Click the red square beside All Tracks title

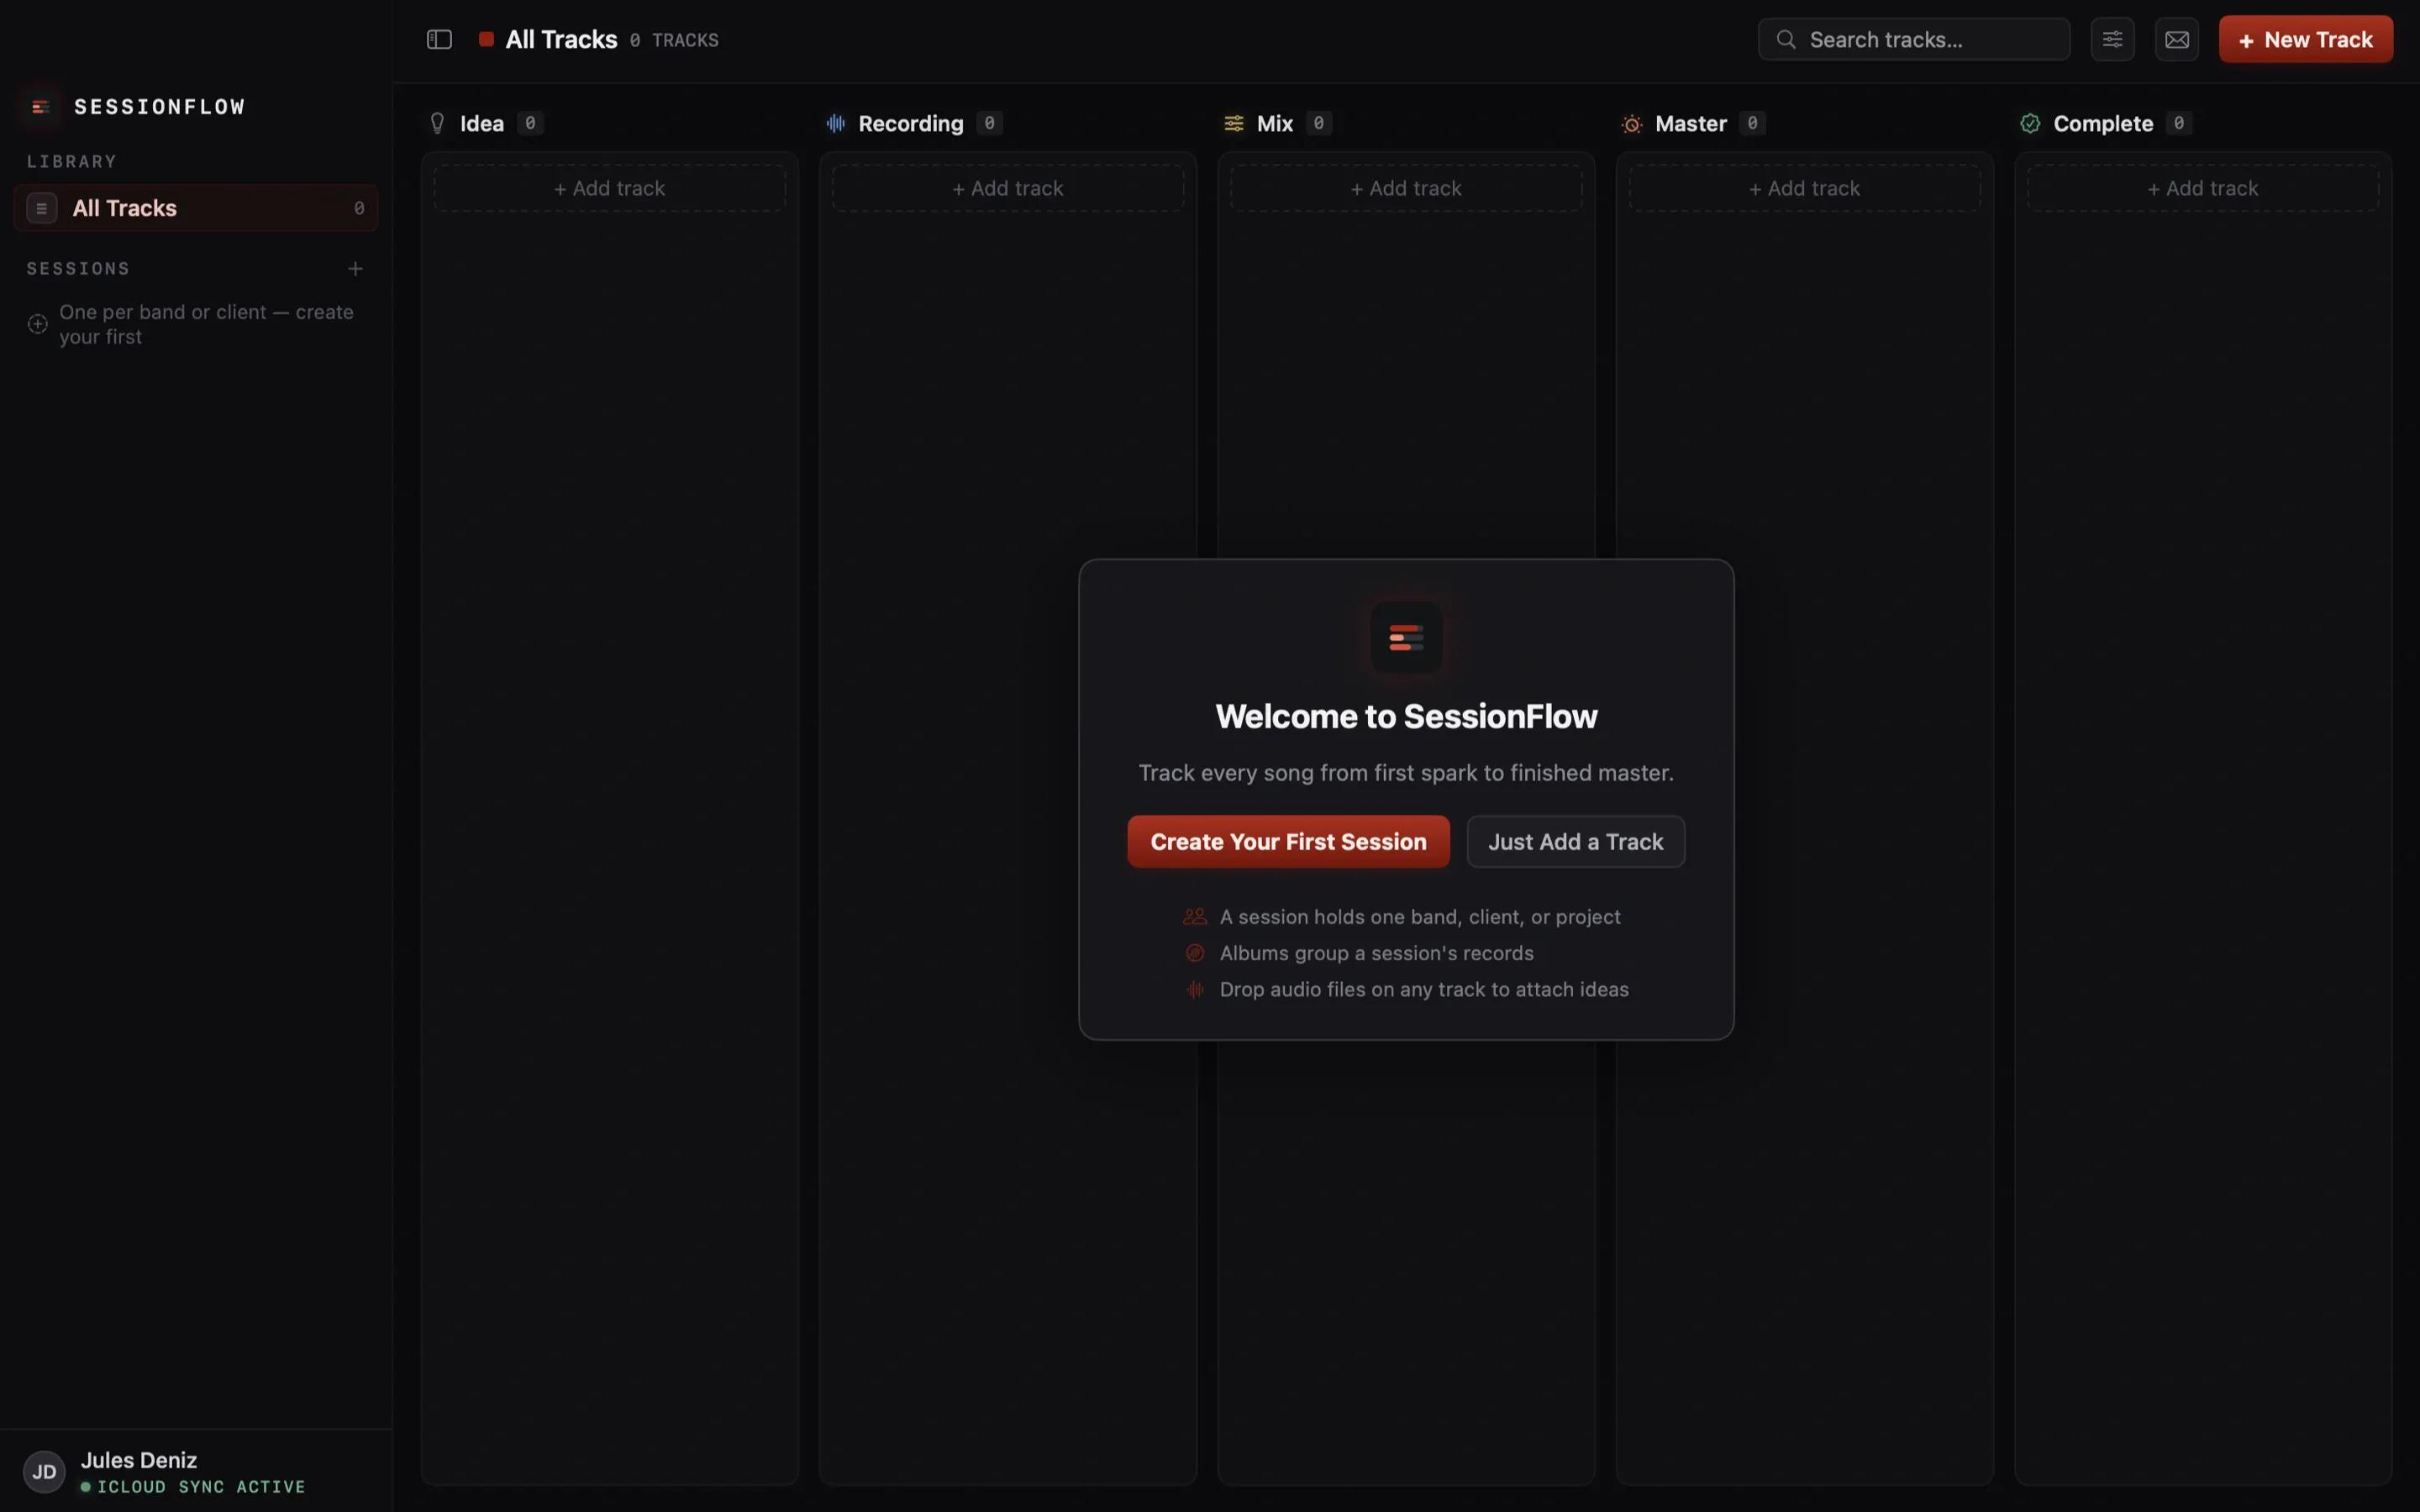coord(486,39)
